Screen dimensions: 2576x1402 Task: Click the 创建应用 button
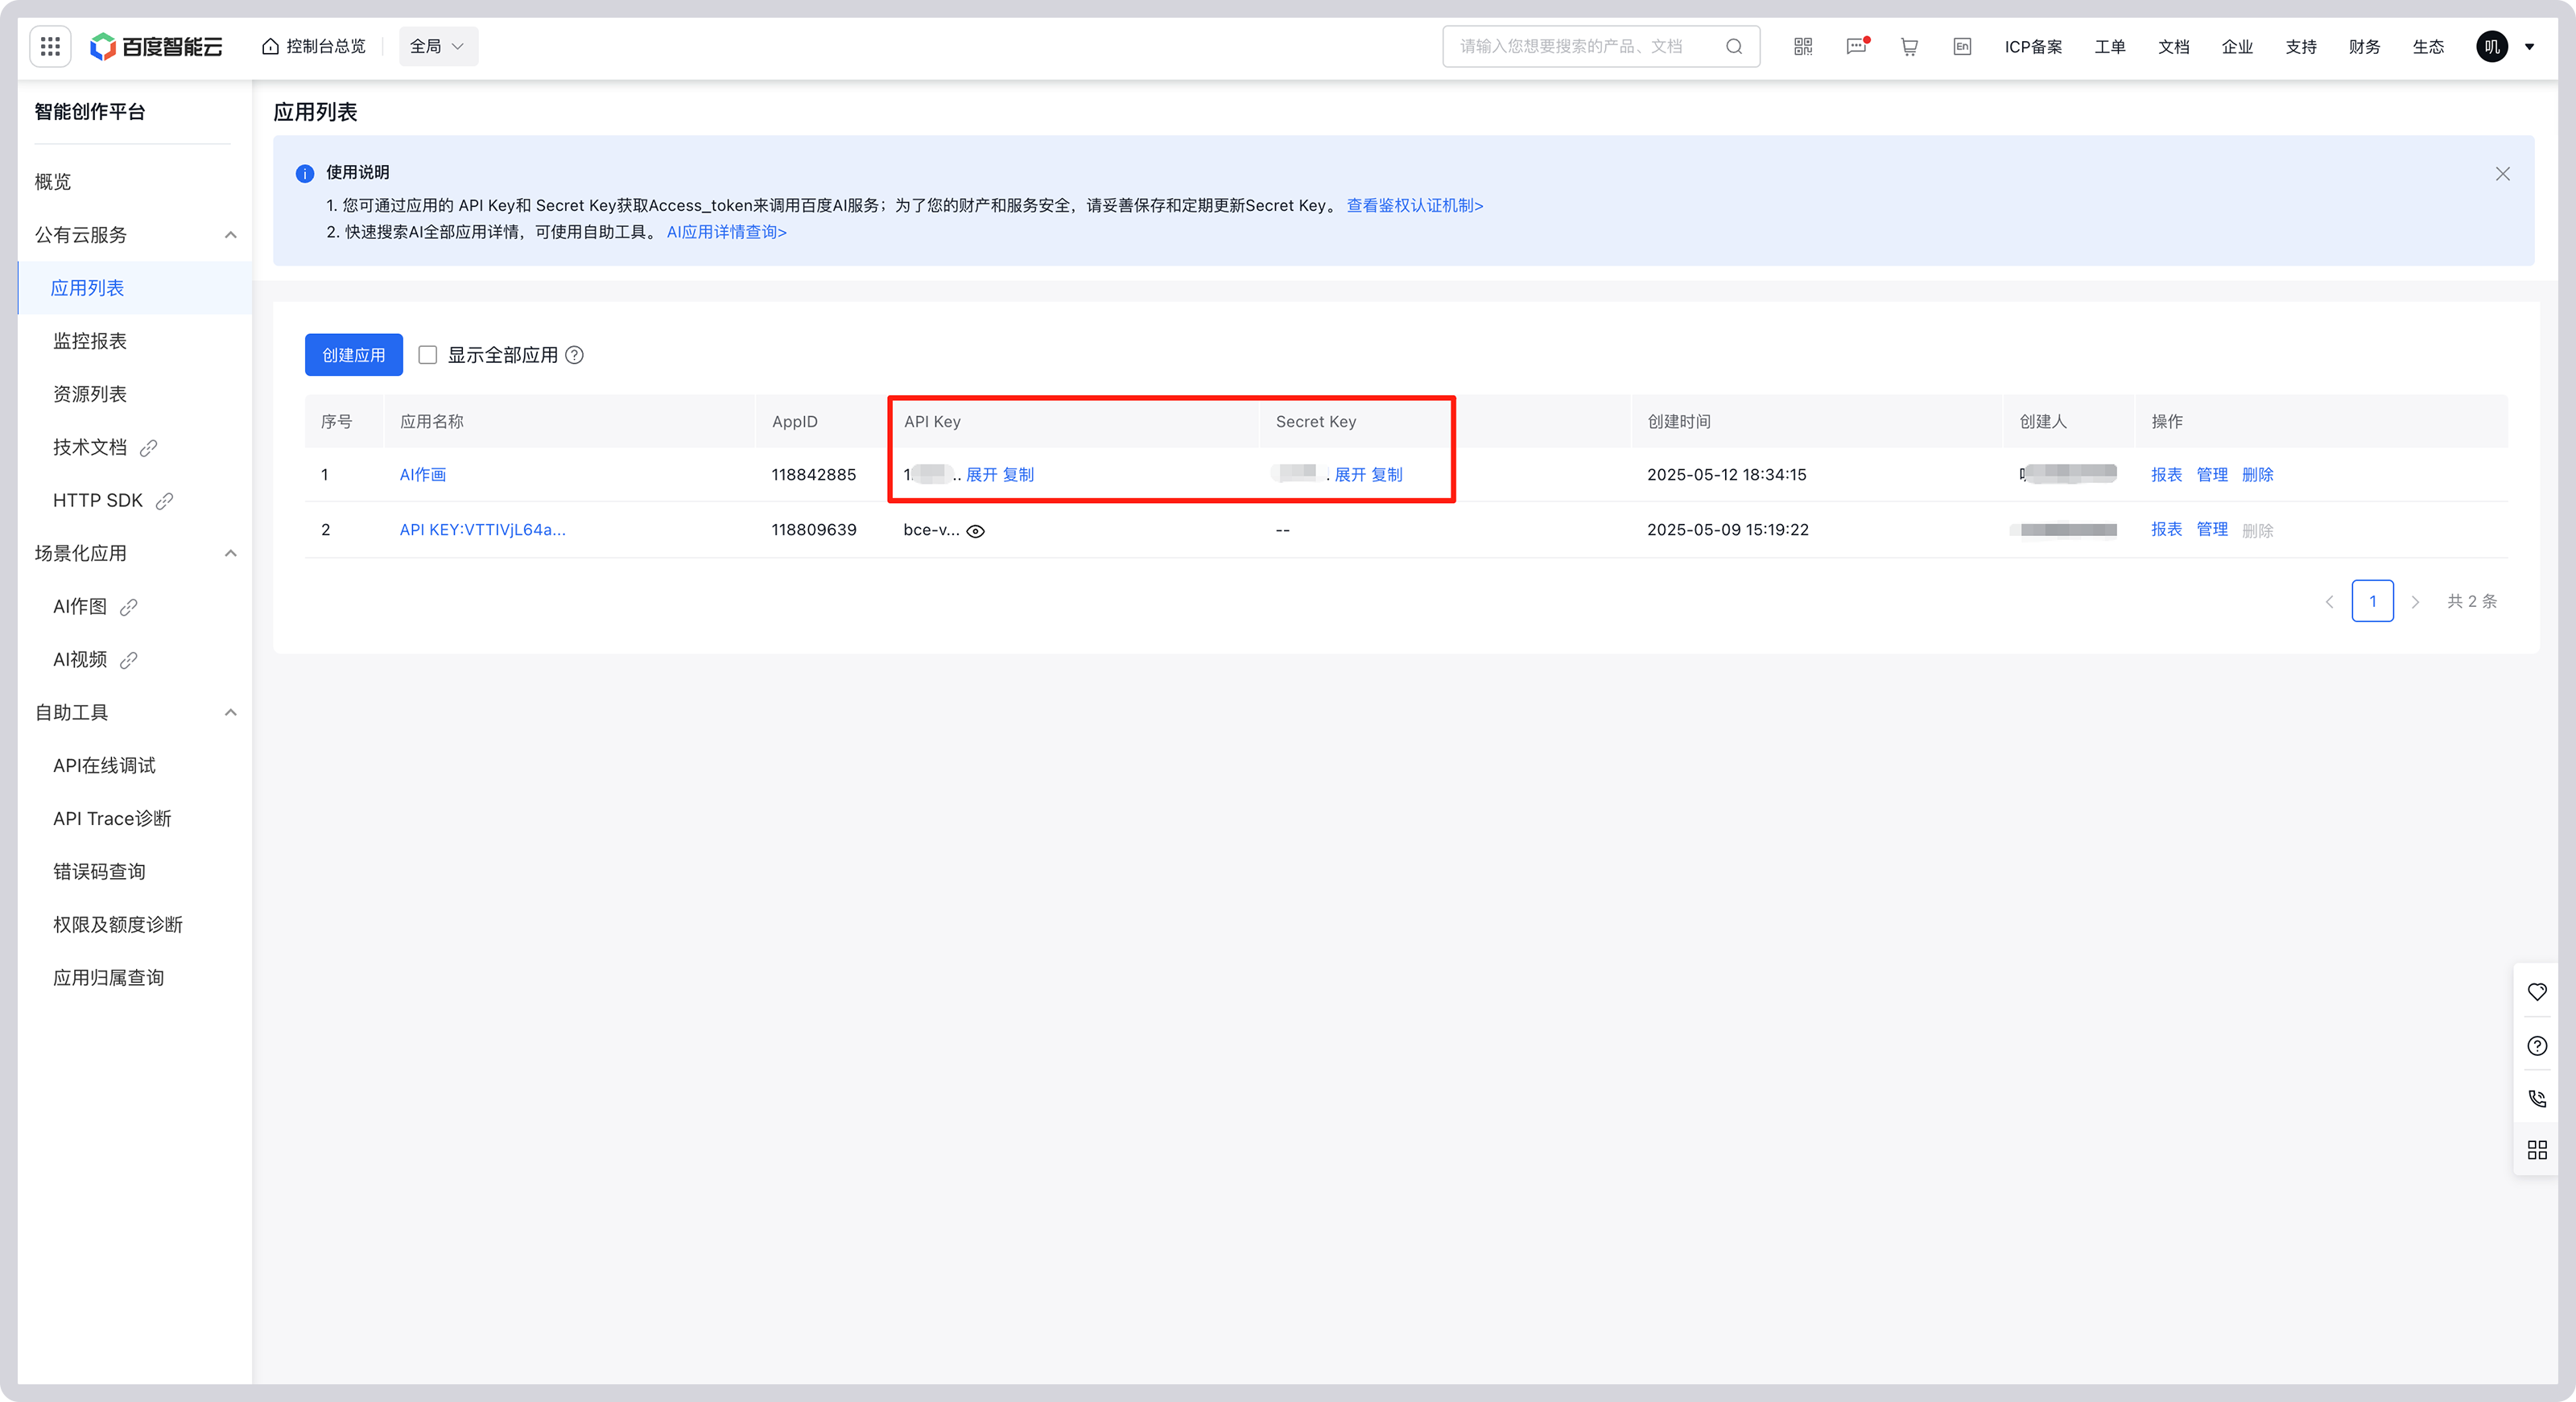pyautogui.click(x=353, y=355)
